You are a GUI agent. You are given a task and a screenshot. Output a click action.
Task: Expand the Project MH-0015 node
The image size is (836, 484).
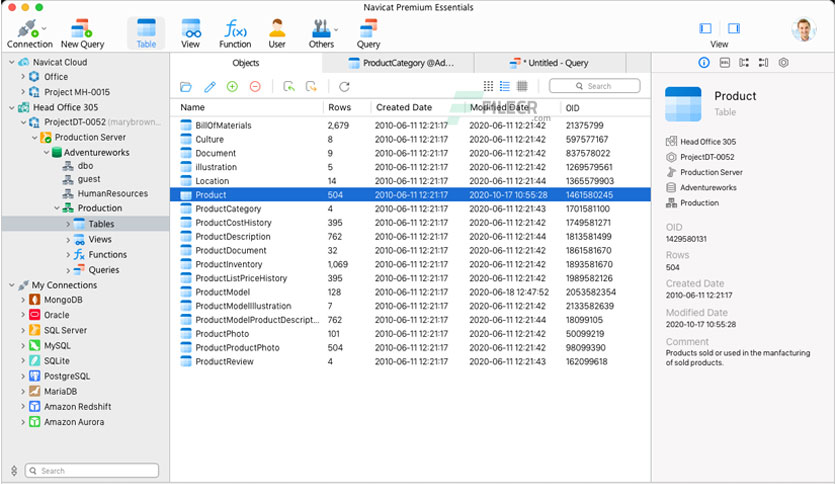click(x=23, y=92)
